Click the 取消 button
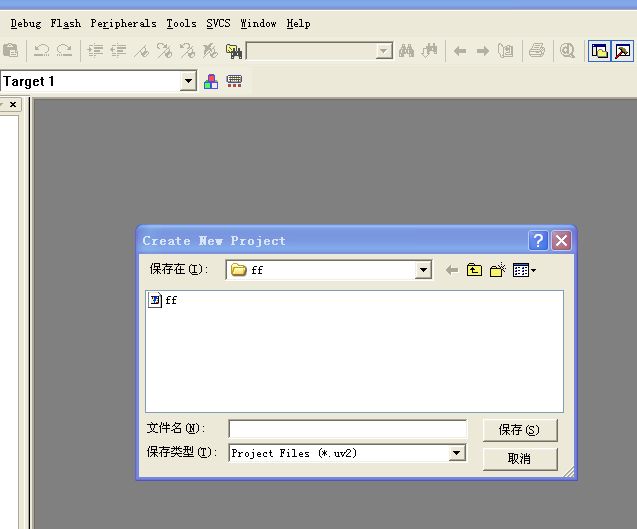 pyautogui.click(x=520, y=459)
